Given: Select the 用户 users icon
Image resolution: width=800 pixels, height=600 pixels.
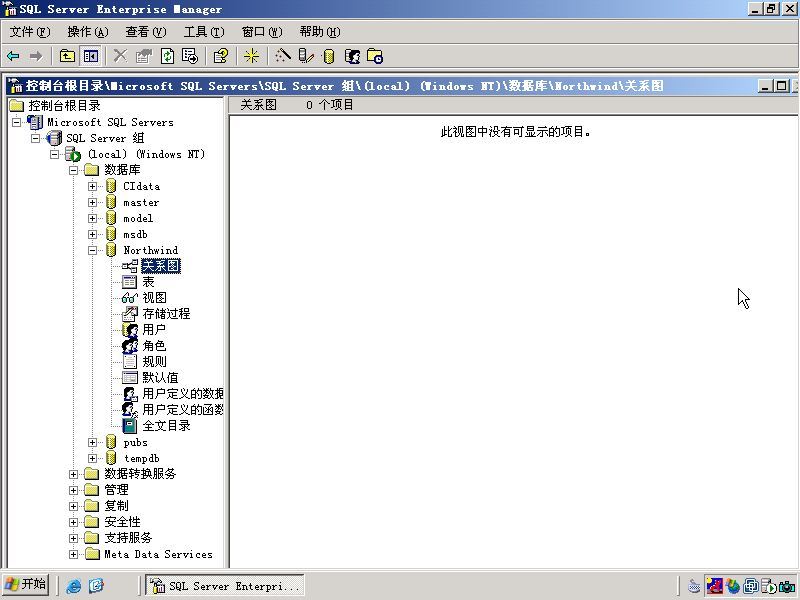Looking at the screenshot, I should pos(130,330).
